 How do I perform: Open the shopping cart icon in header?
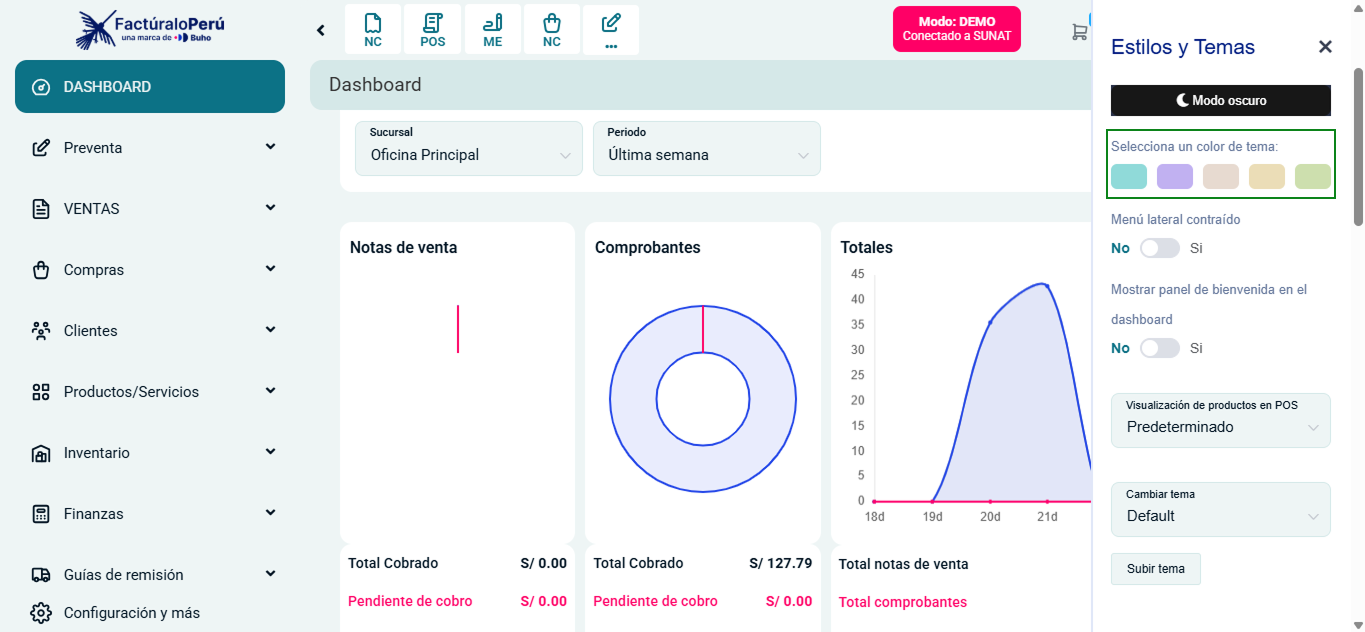coord(1079,32)
